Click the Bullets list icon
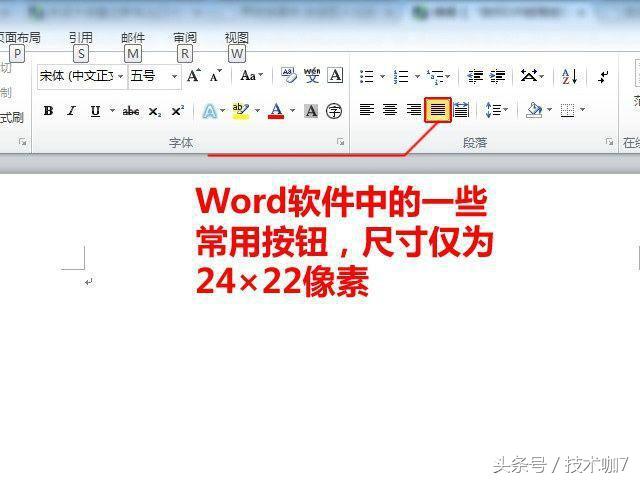This screenshot has height=480, width=640. (367, 76)
